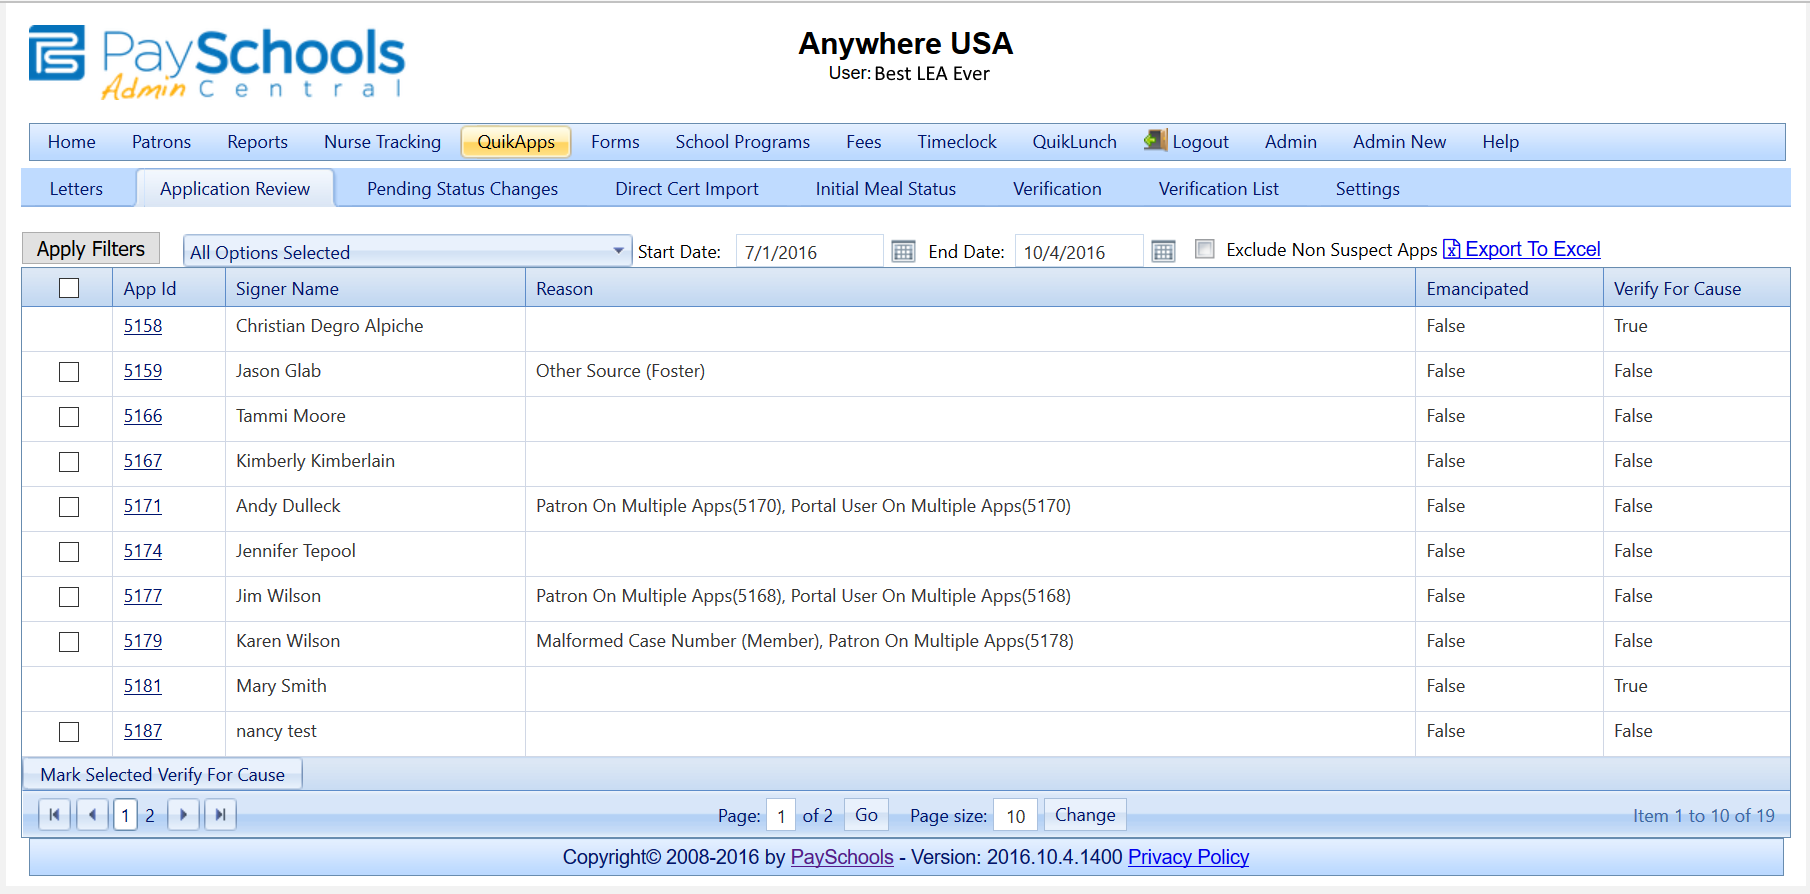
Task: Open the Forms menu
Action: pyautogui.click(x=615, y=142)
